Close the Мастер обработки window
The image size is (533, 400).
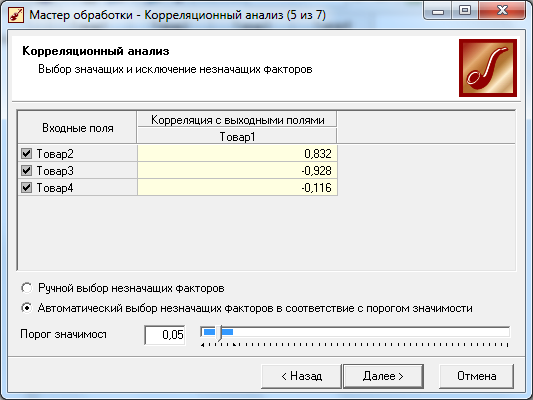[x=502, y=11]
